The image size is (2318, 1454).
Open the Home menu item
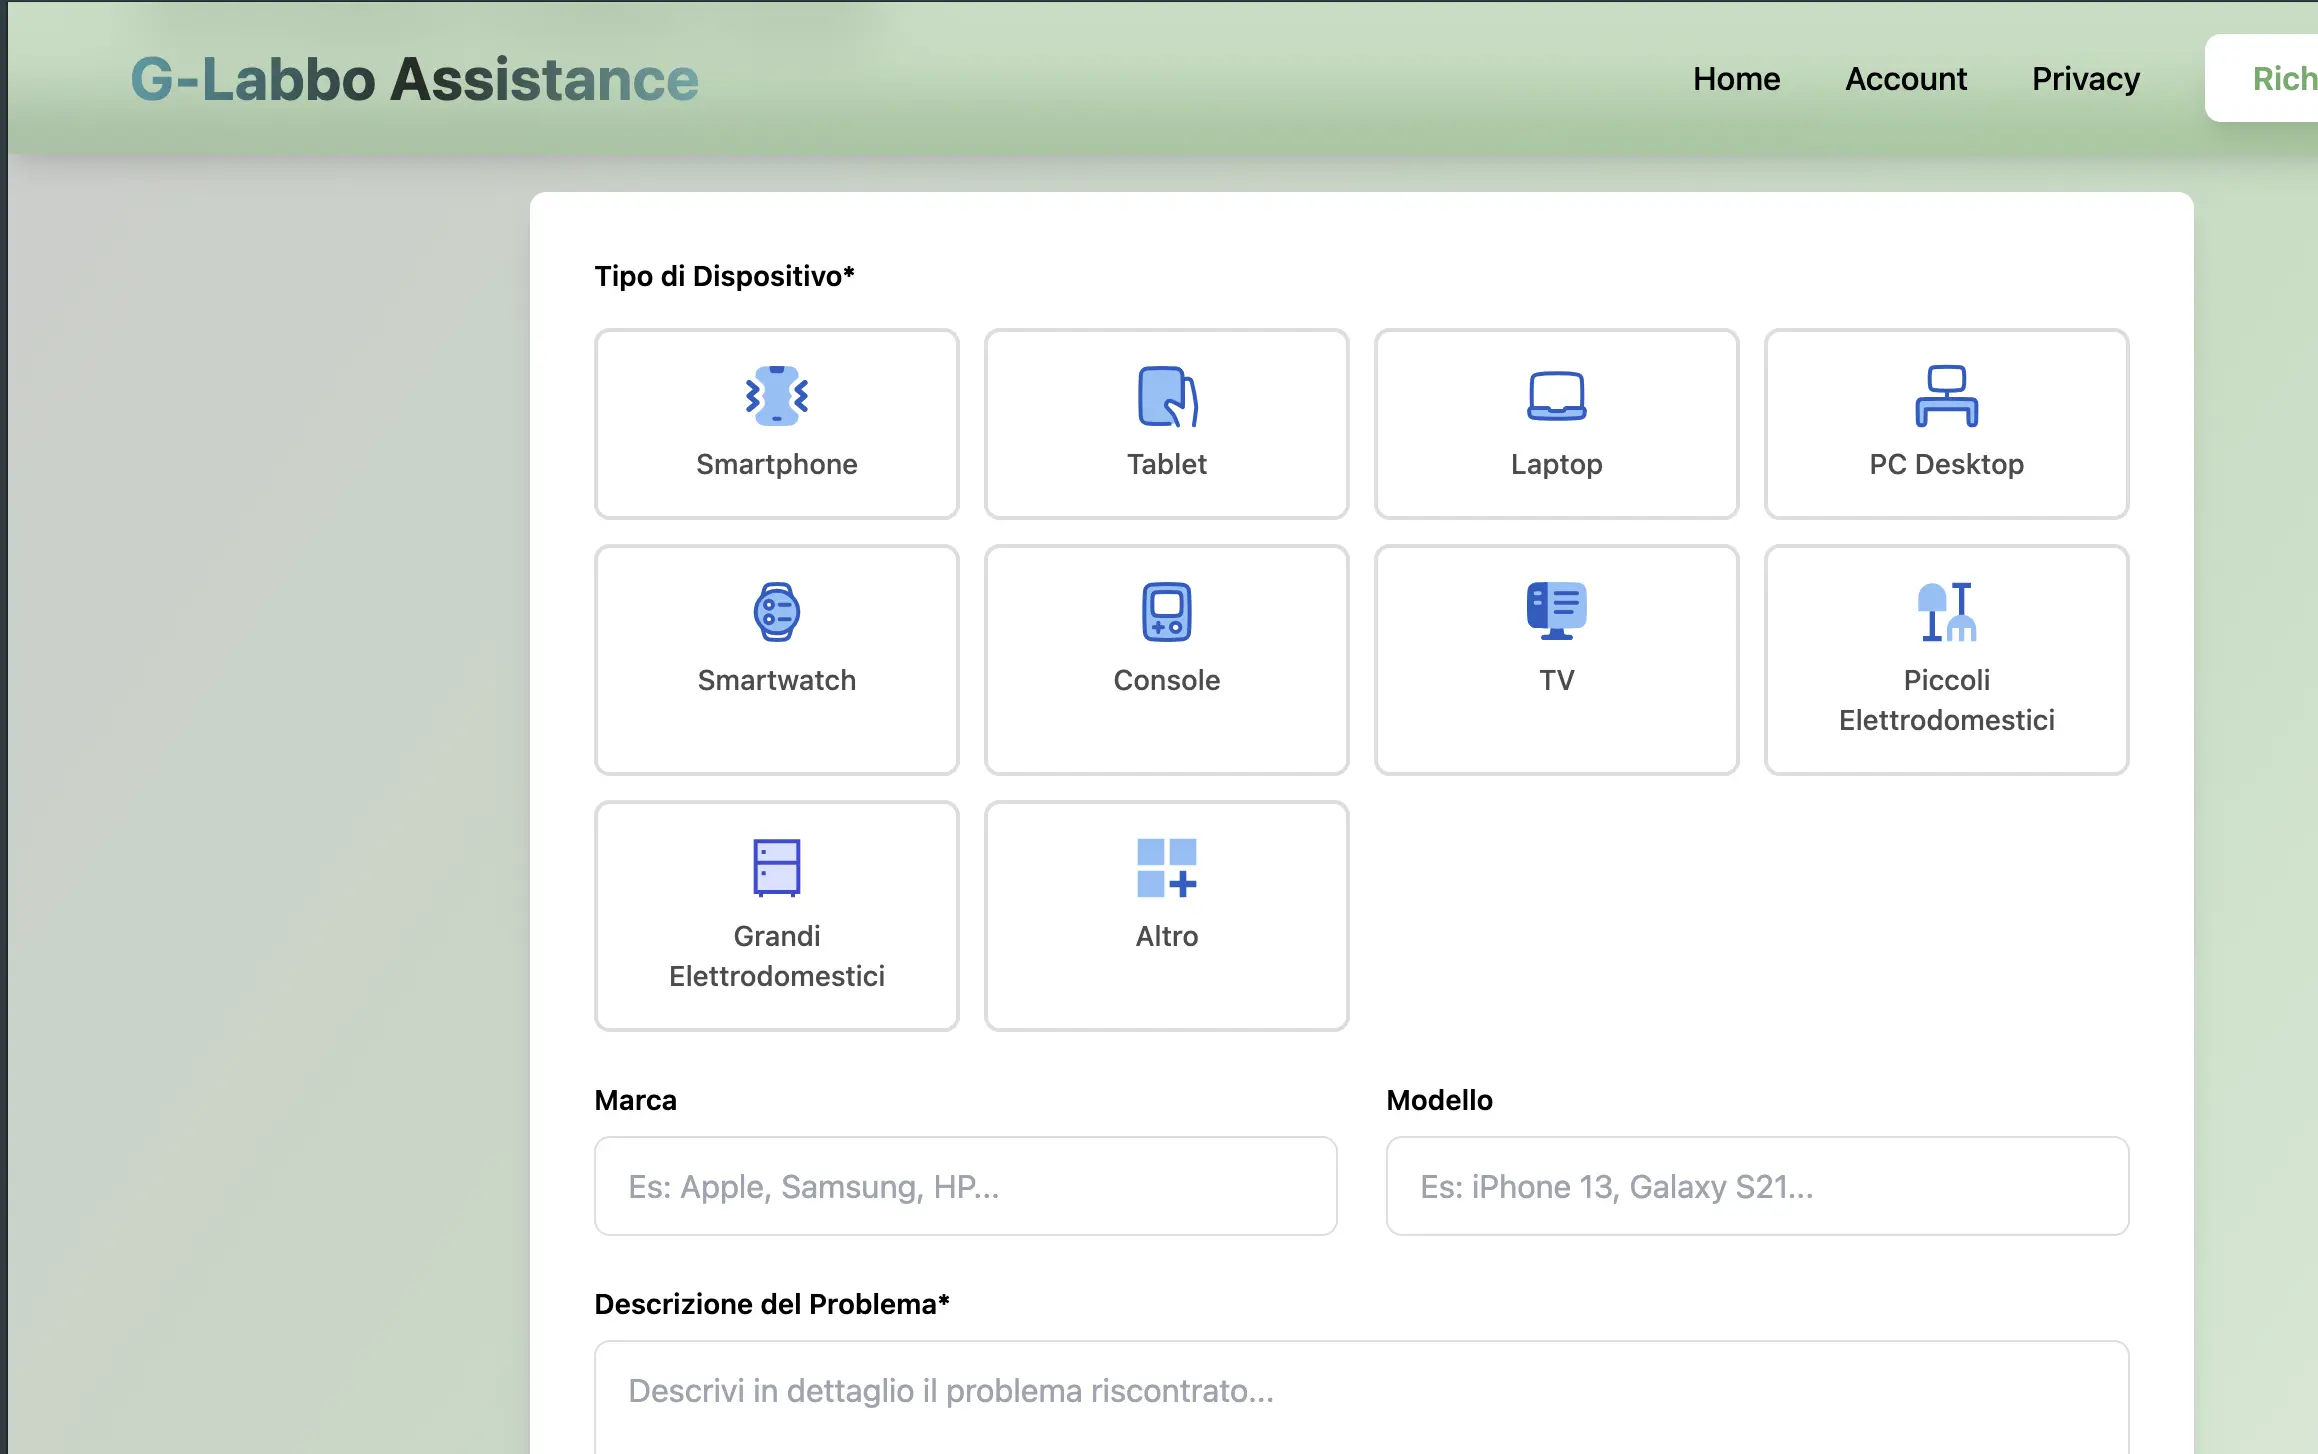point(1736,79)
